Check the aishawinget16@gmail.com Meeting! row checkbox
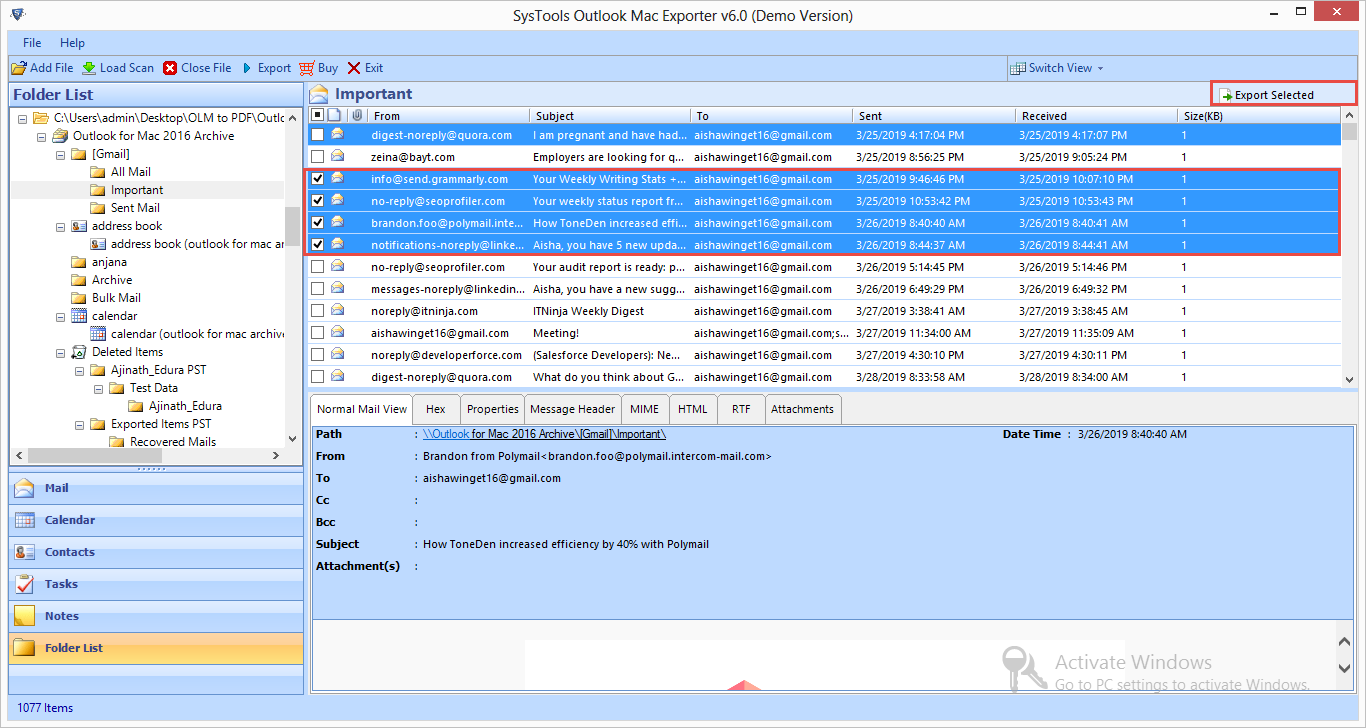This screenshot has width=1366, height=728. coord(317,333)
